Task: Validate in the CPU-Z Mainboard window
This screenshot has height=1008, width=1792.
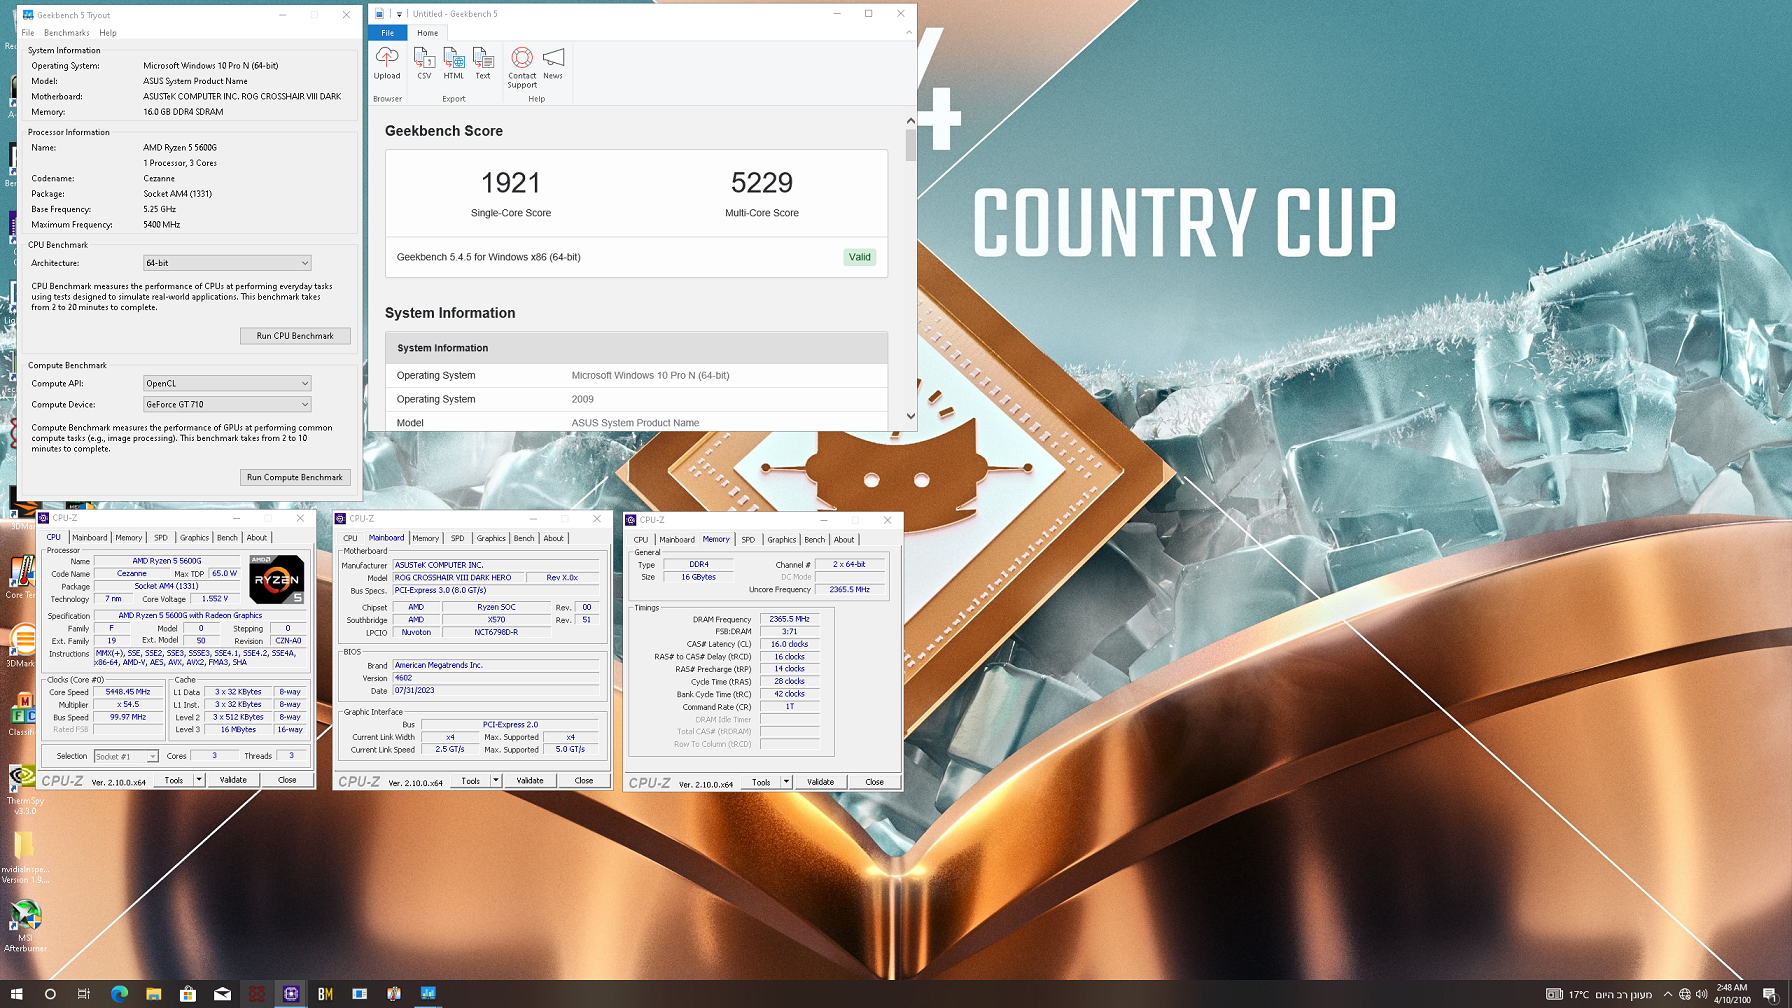Action: click(x=530, y=781)
